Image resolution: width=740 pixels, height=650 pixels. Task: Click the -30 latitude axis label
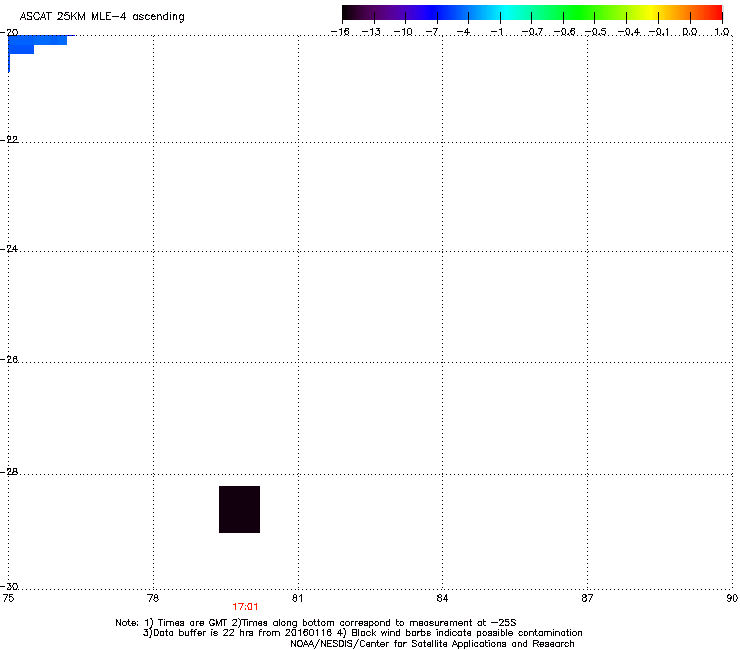(x=9, y=586)
